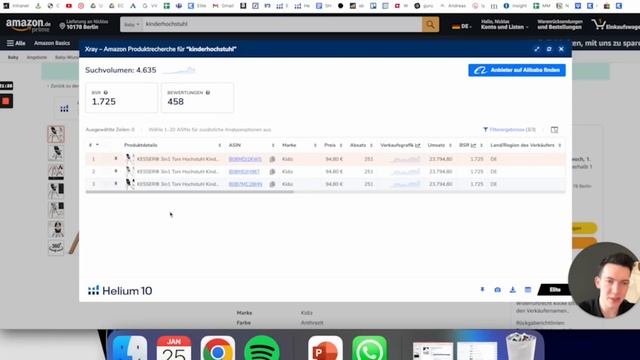Open Amazon Basics in nav bar
This screenshot has width=640, height=360.
(x=52, y=43)
